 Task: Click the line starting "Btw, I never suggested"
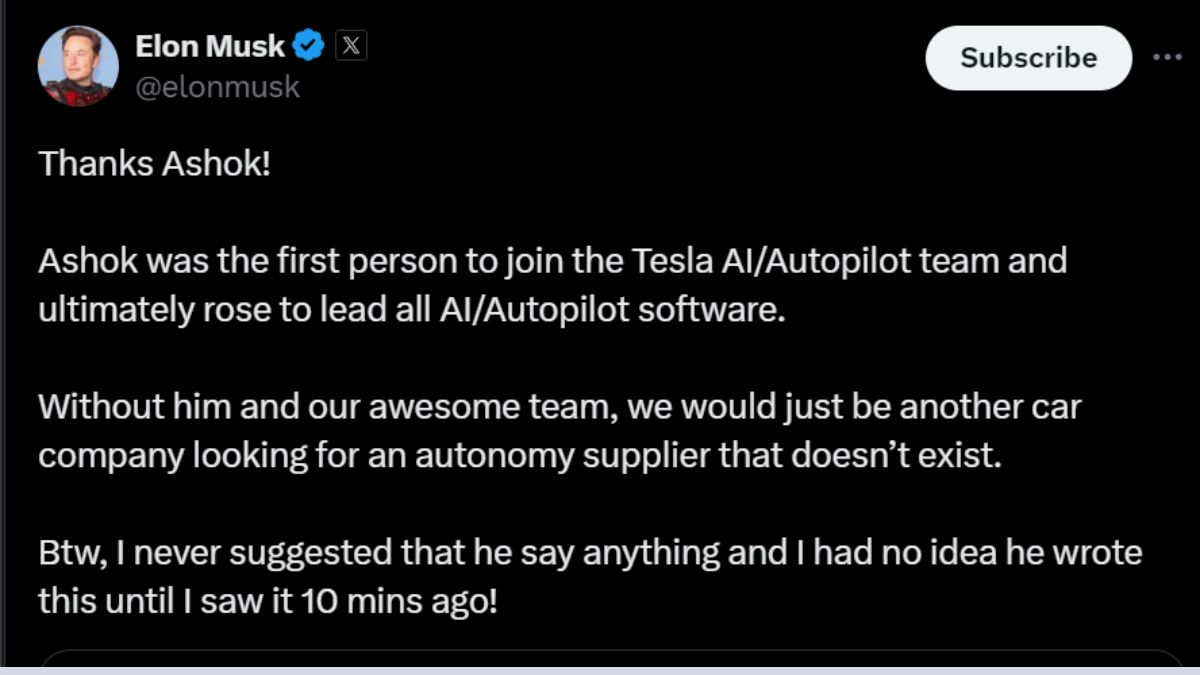click(590, 553)
